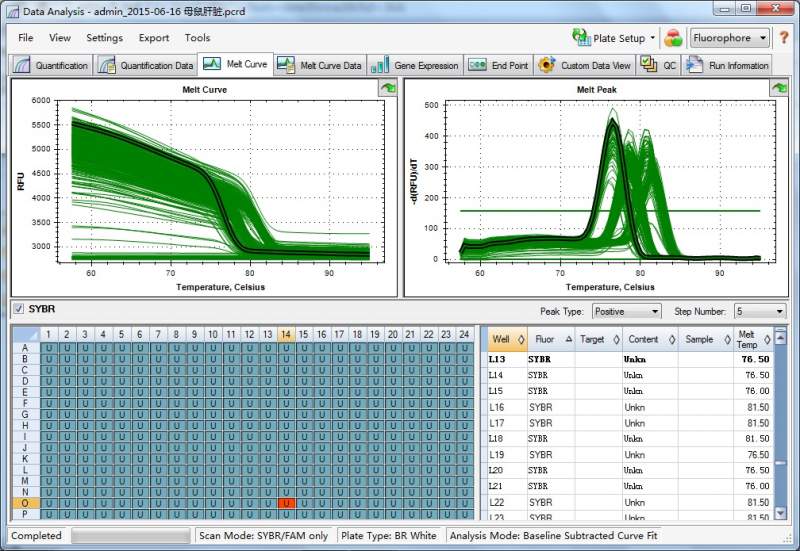Open the Export menu
Image resolution: width=800 pixels, height=551 pixels.
point(154,38)
